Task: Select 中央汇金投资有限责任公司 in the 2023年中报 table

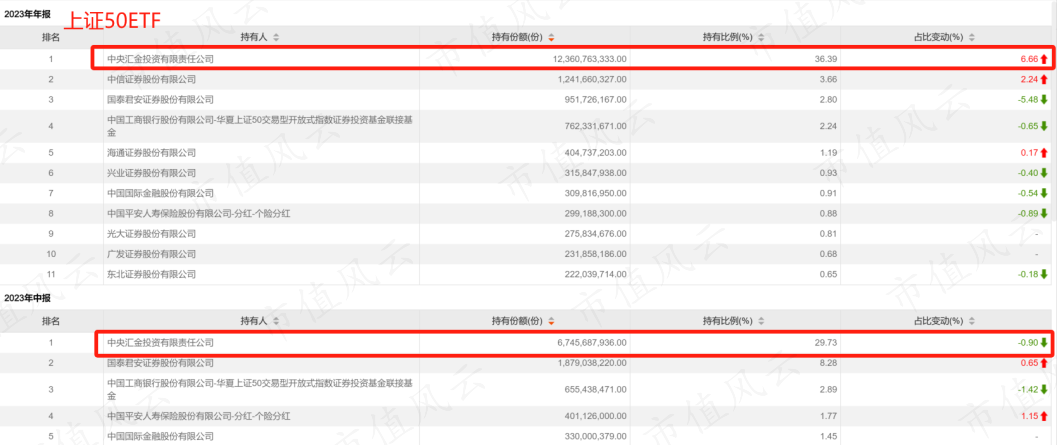Action: click(160, 343)
